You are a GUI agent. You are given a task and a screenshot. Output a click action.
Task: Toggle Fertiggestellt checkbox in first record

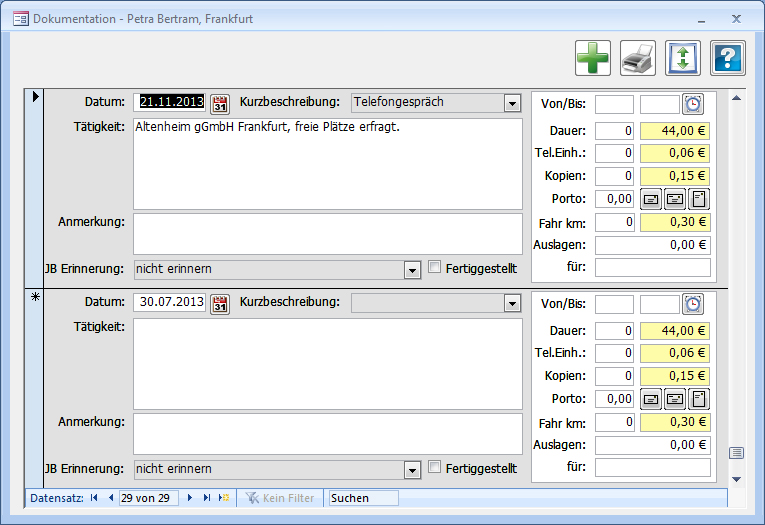(434, 267)
